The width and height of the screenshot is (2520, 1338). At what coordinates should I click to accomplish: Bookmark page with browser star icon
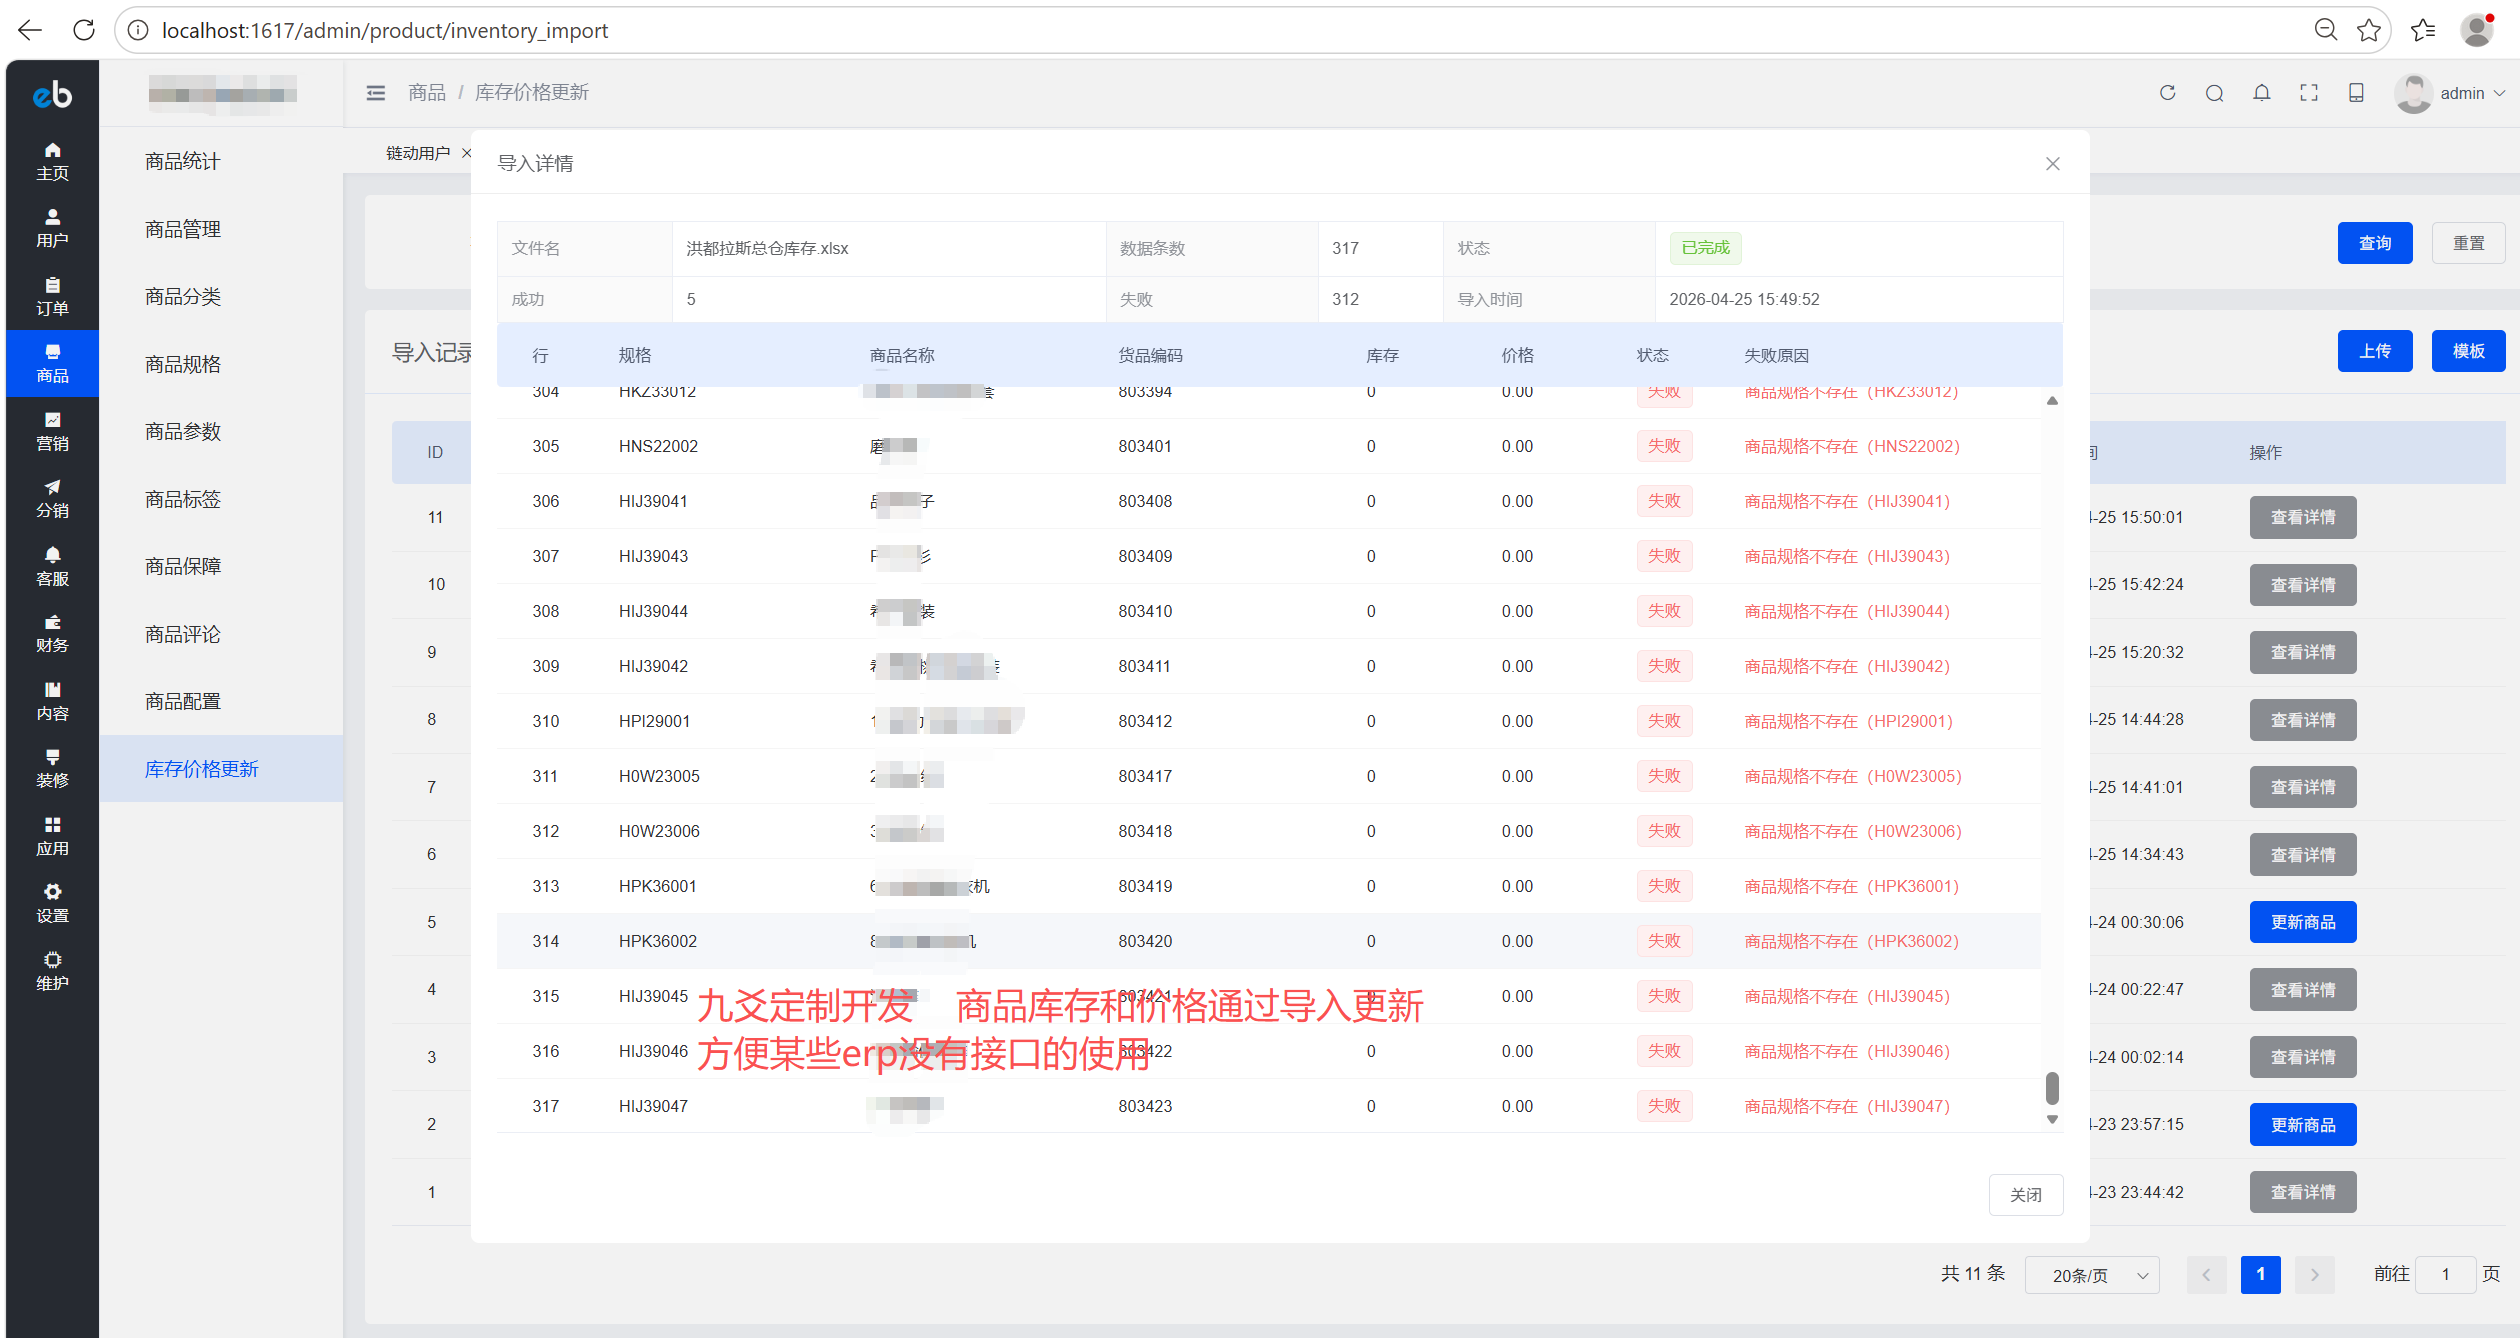(x=2368, y=30)
